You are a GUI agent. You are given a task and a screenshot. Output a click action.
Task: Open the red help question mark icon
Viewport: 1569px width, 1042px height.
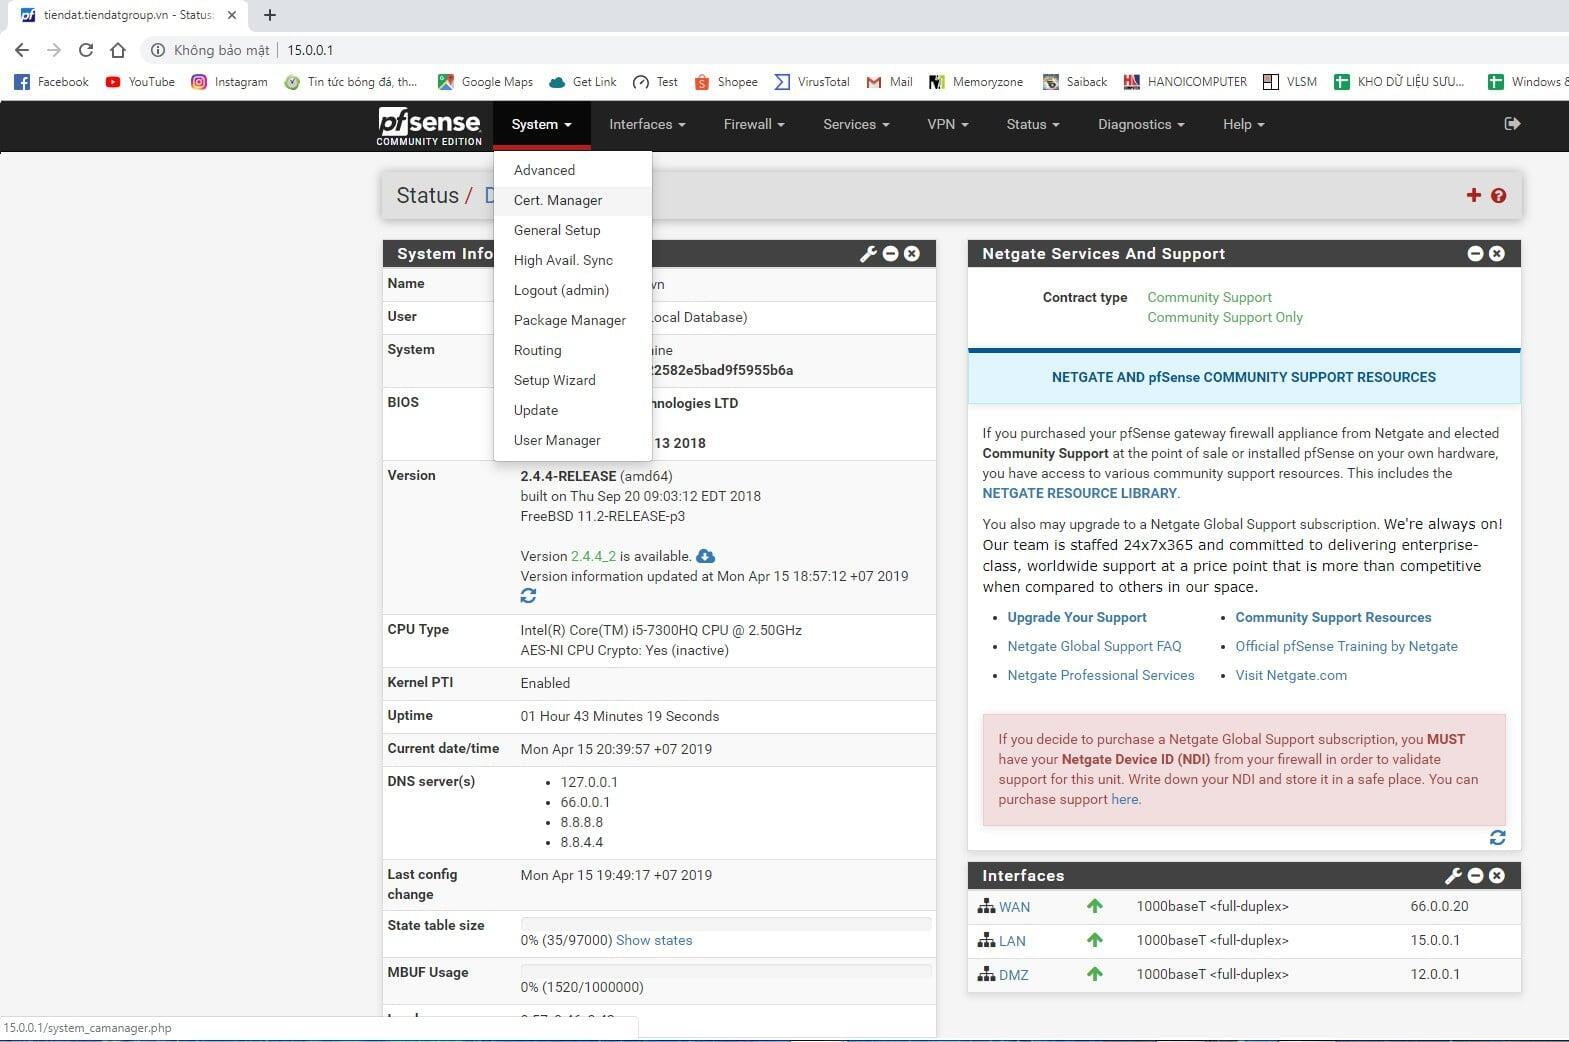click(1498, 196)
